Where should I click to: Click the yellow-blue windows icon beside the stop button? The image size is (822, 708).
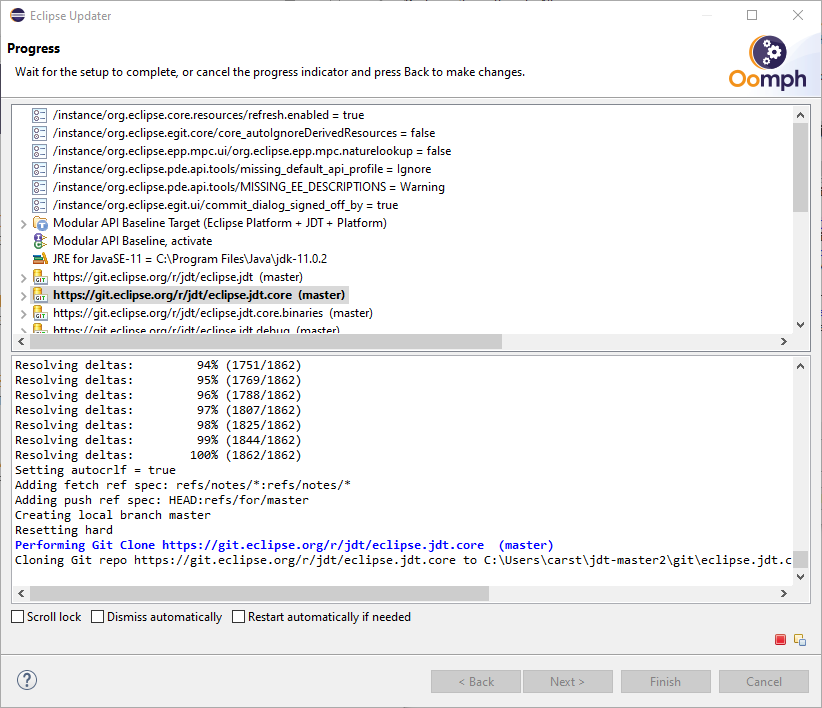(800, 640)
